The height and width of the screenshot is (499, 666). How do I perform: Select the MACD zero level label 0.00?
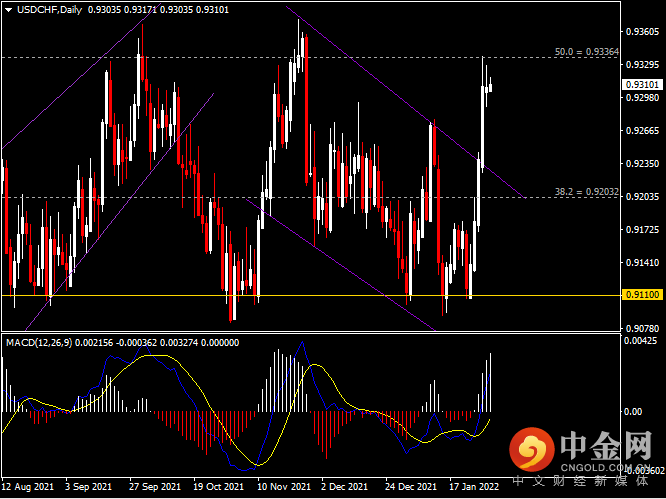(x=634, y=412)
